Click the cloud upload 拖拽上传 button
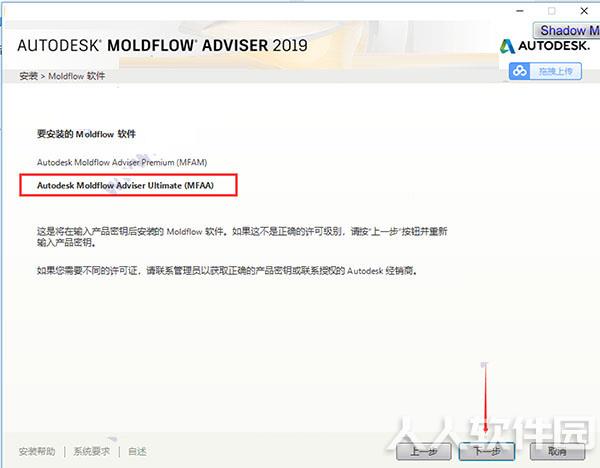Image resolution: width=600 pixels, height=468 pixels. [x=545, y=71]
